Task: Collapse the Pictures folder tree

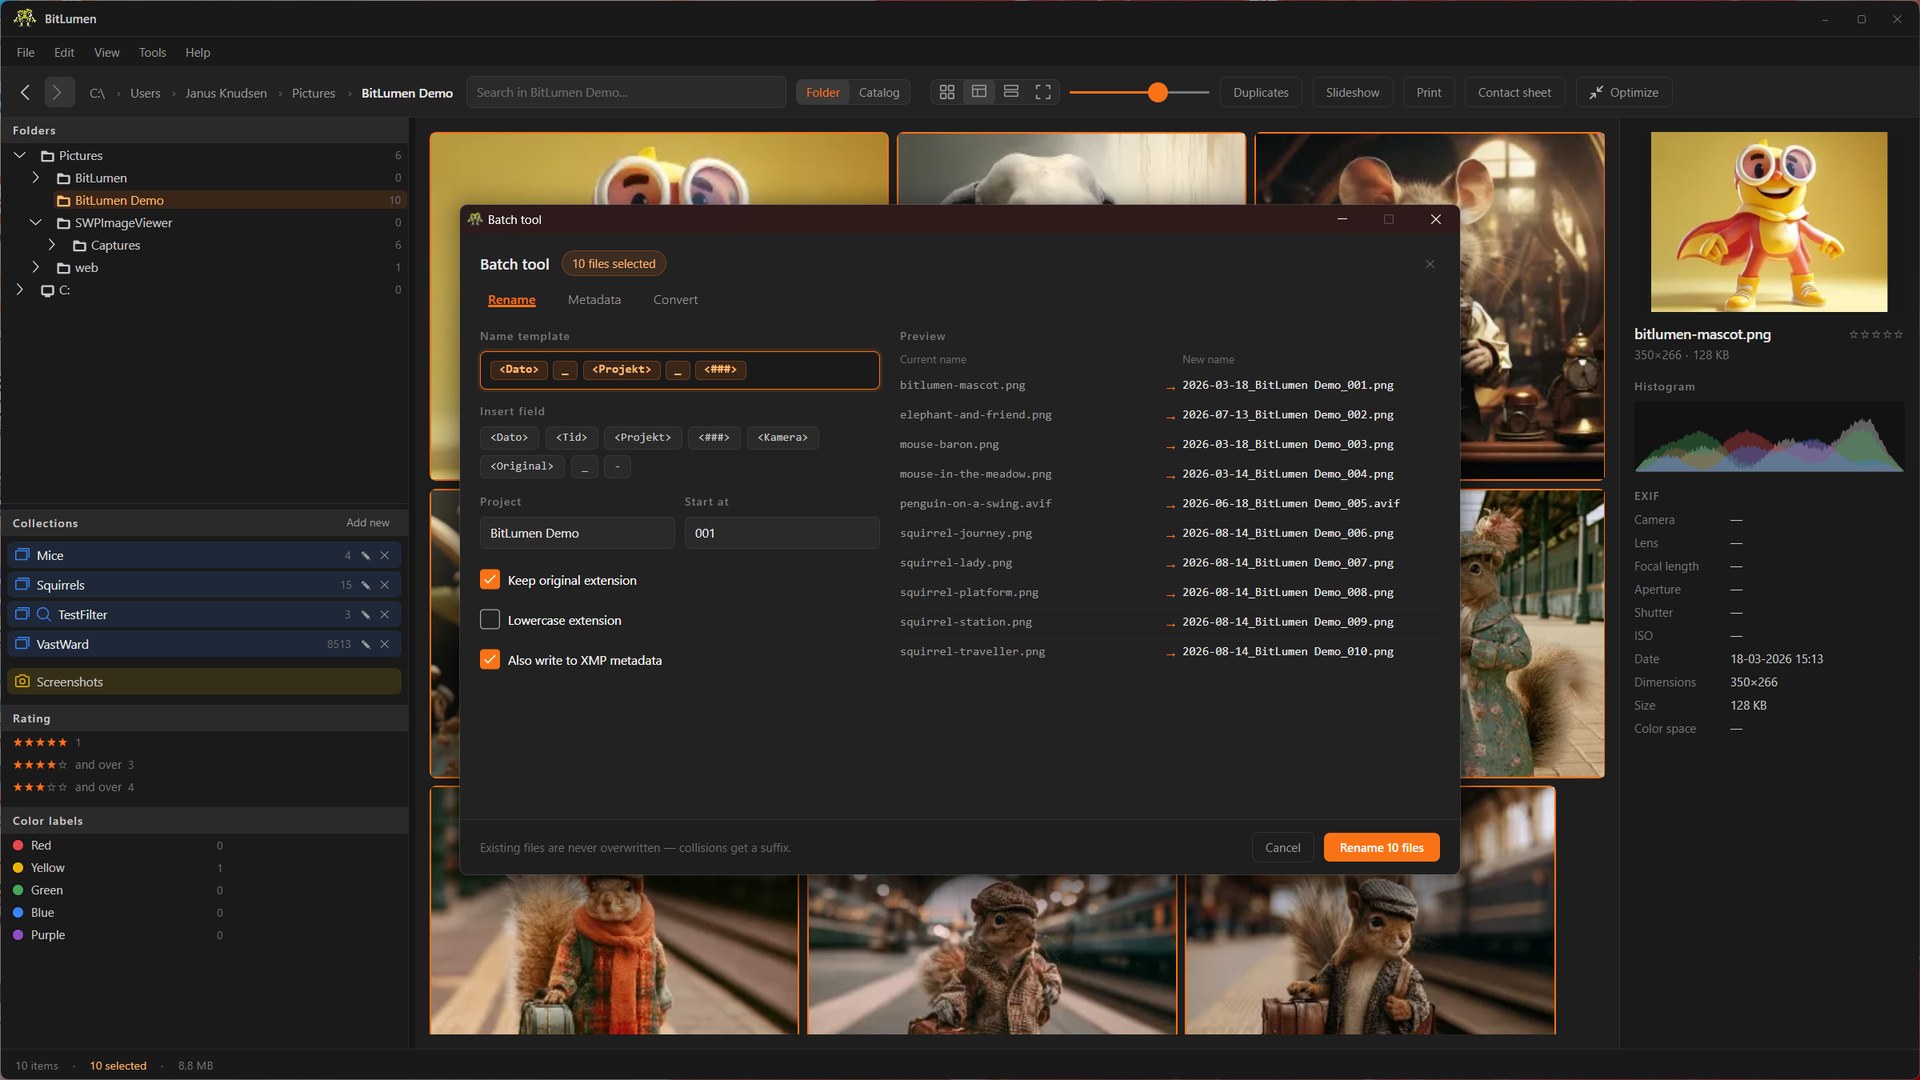Action: [x=20, y=155]
